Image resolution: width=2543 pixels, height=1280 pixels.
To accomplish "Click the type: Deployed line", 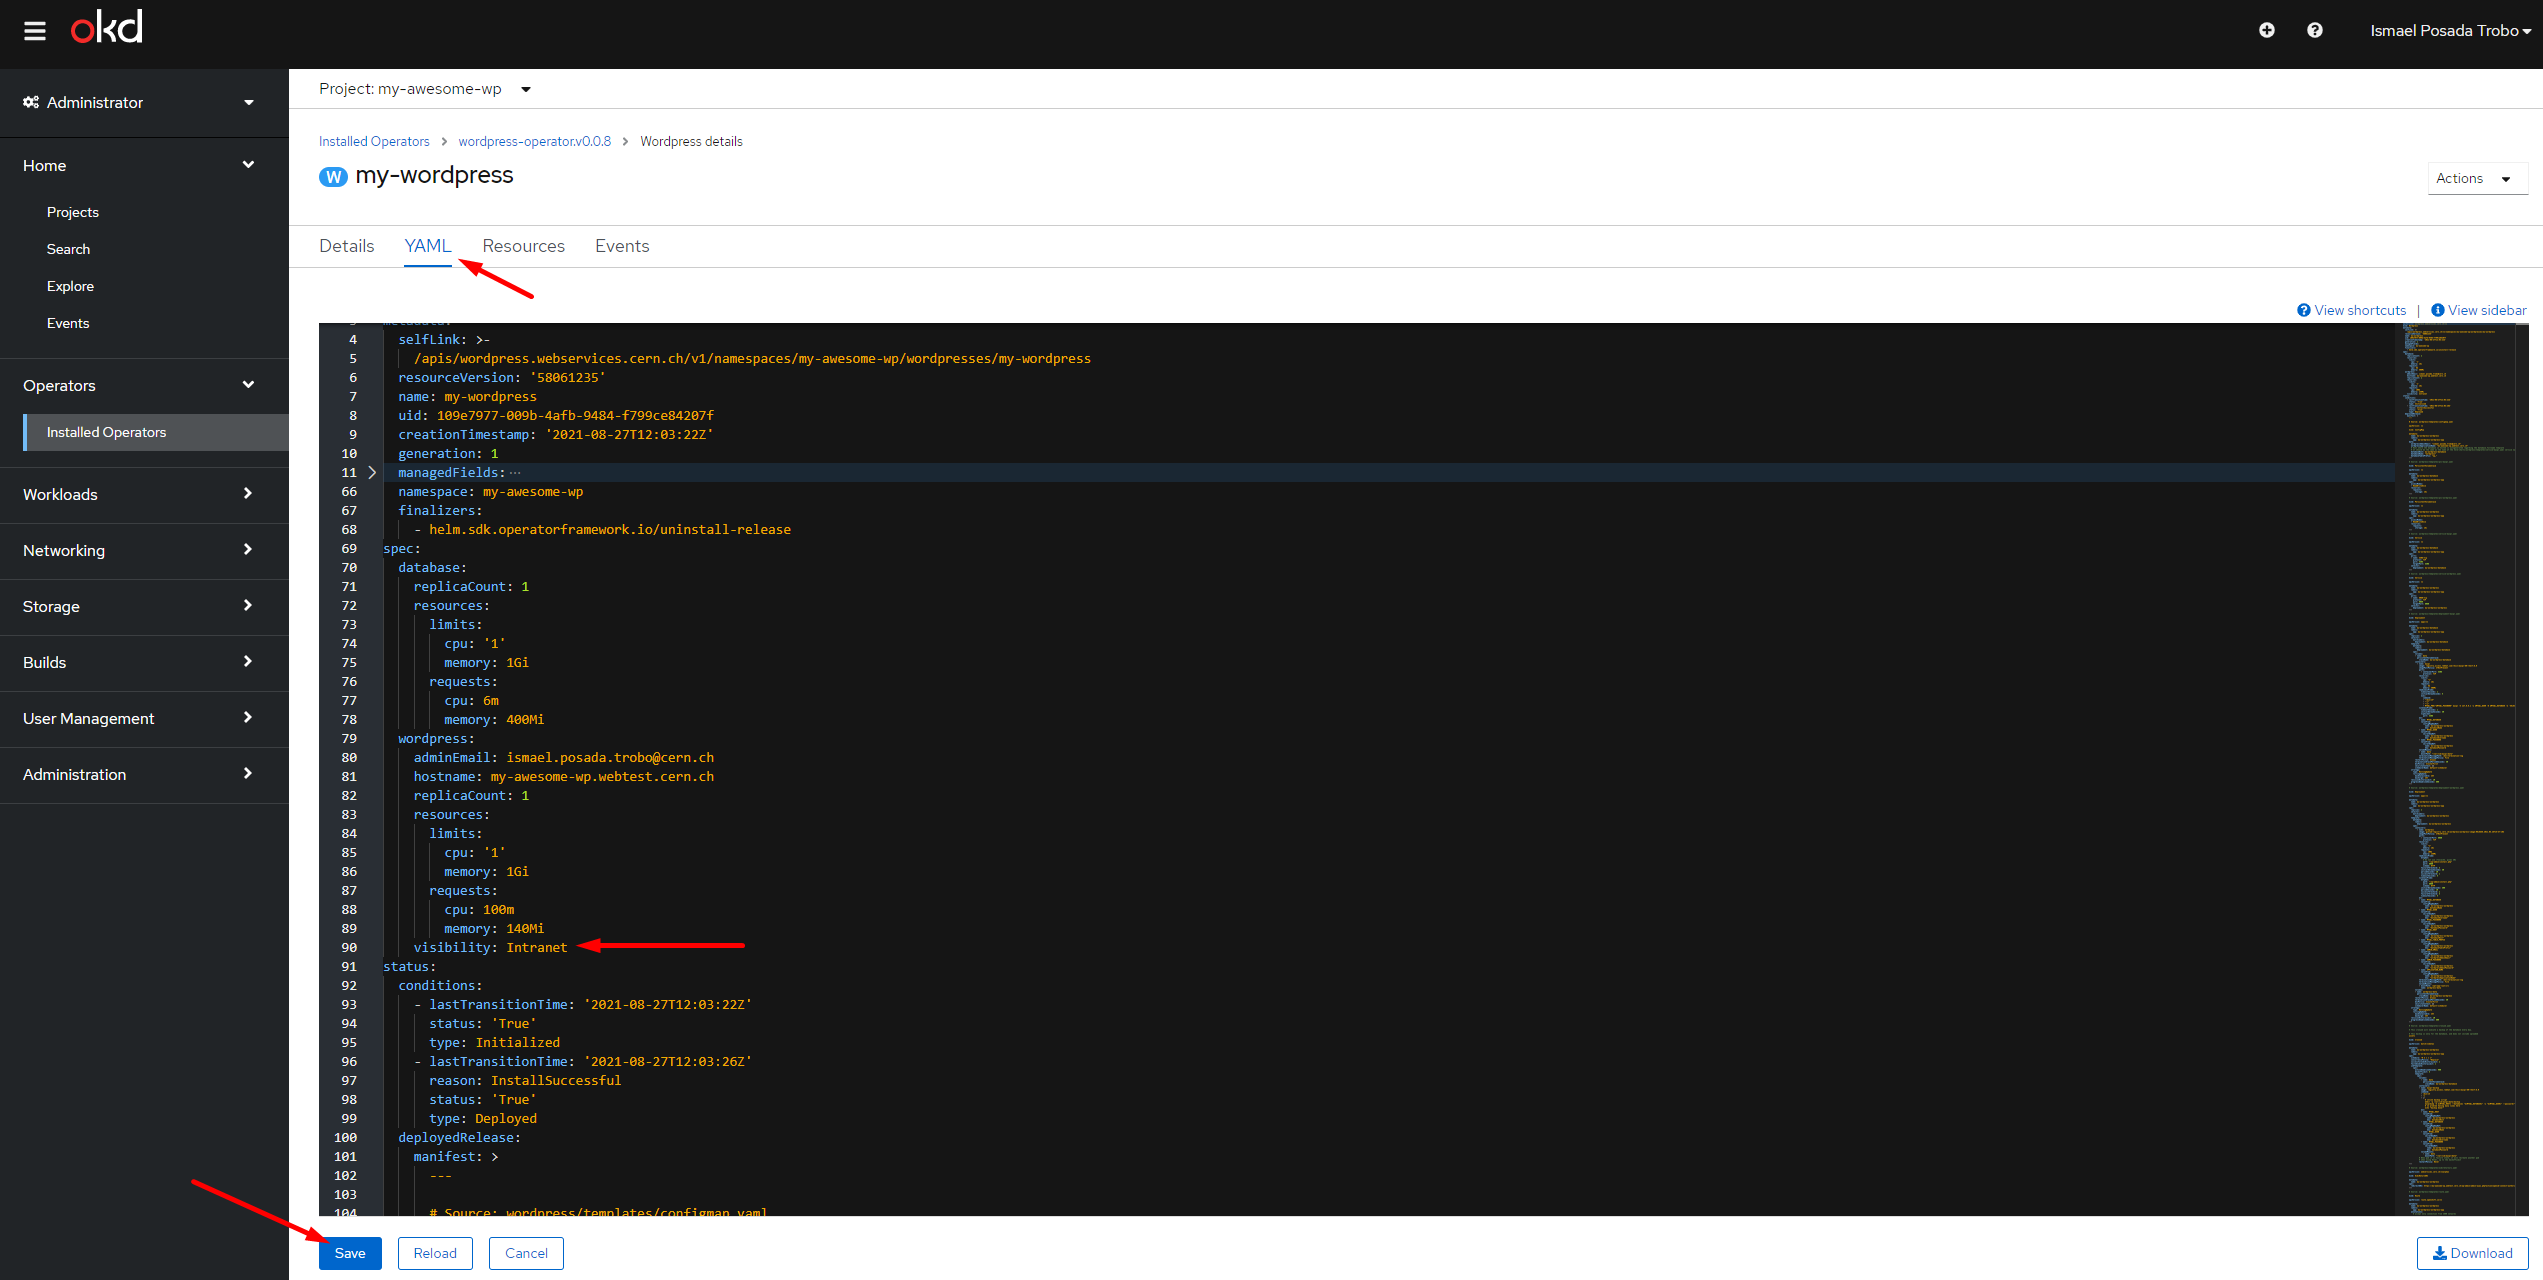I will tap(483, 1118).
